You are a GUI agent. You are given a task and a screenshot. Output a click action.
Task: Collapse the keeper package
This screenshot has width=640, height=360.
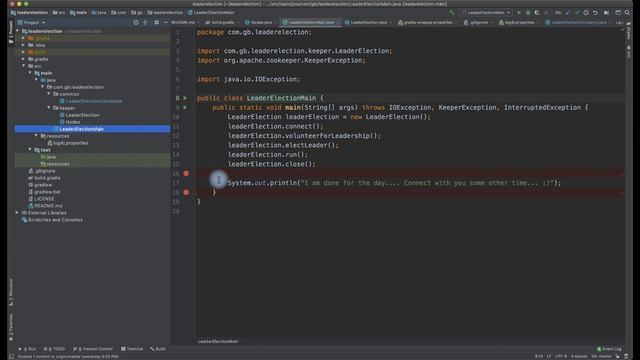point(49,108)
